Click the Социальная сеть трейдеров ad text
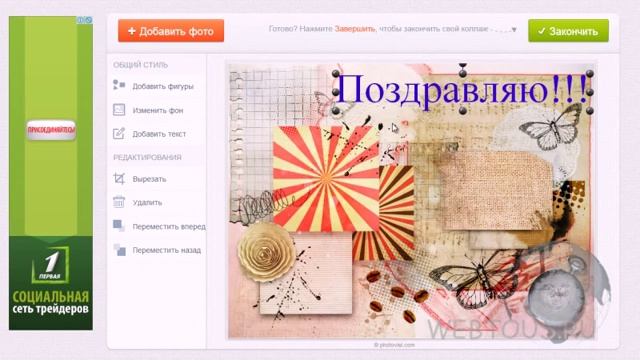Screen dimensions: 640x360 [51, 302]
